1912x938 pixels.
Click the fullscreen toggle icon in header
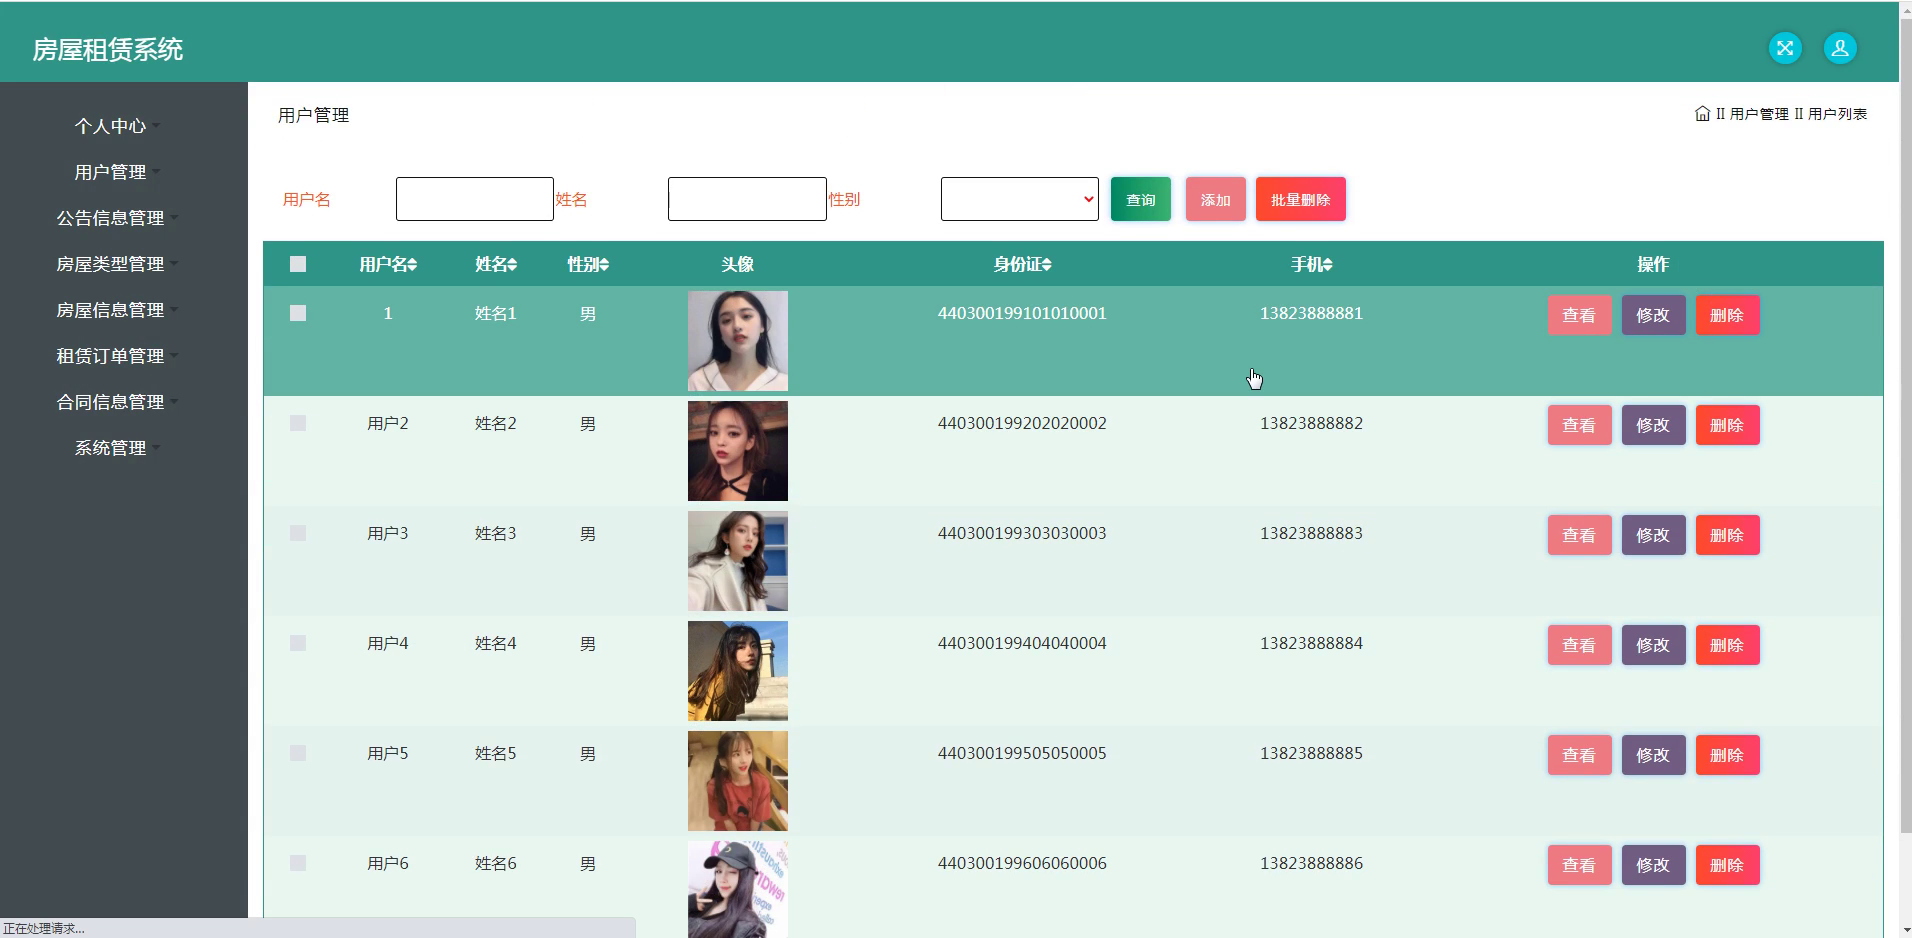point(1785,48)
